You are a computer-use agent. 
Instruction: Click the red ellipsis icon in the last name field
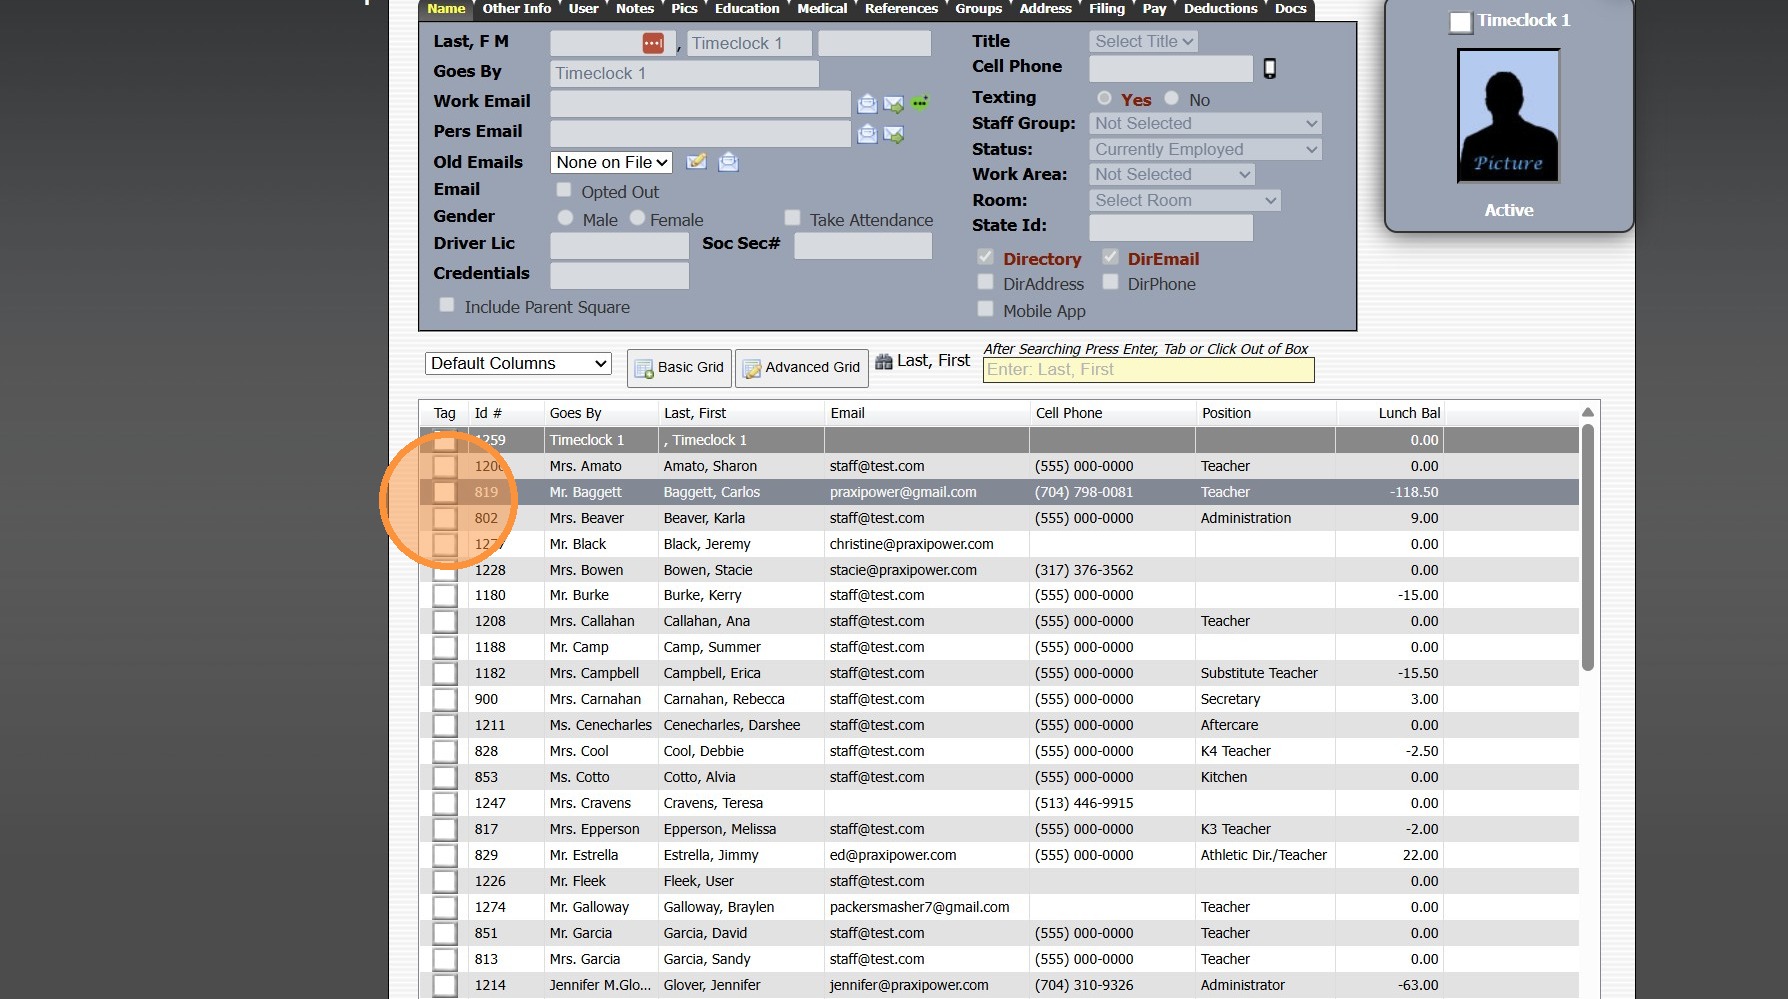click(653, 43)
